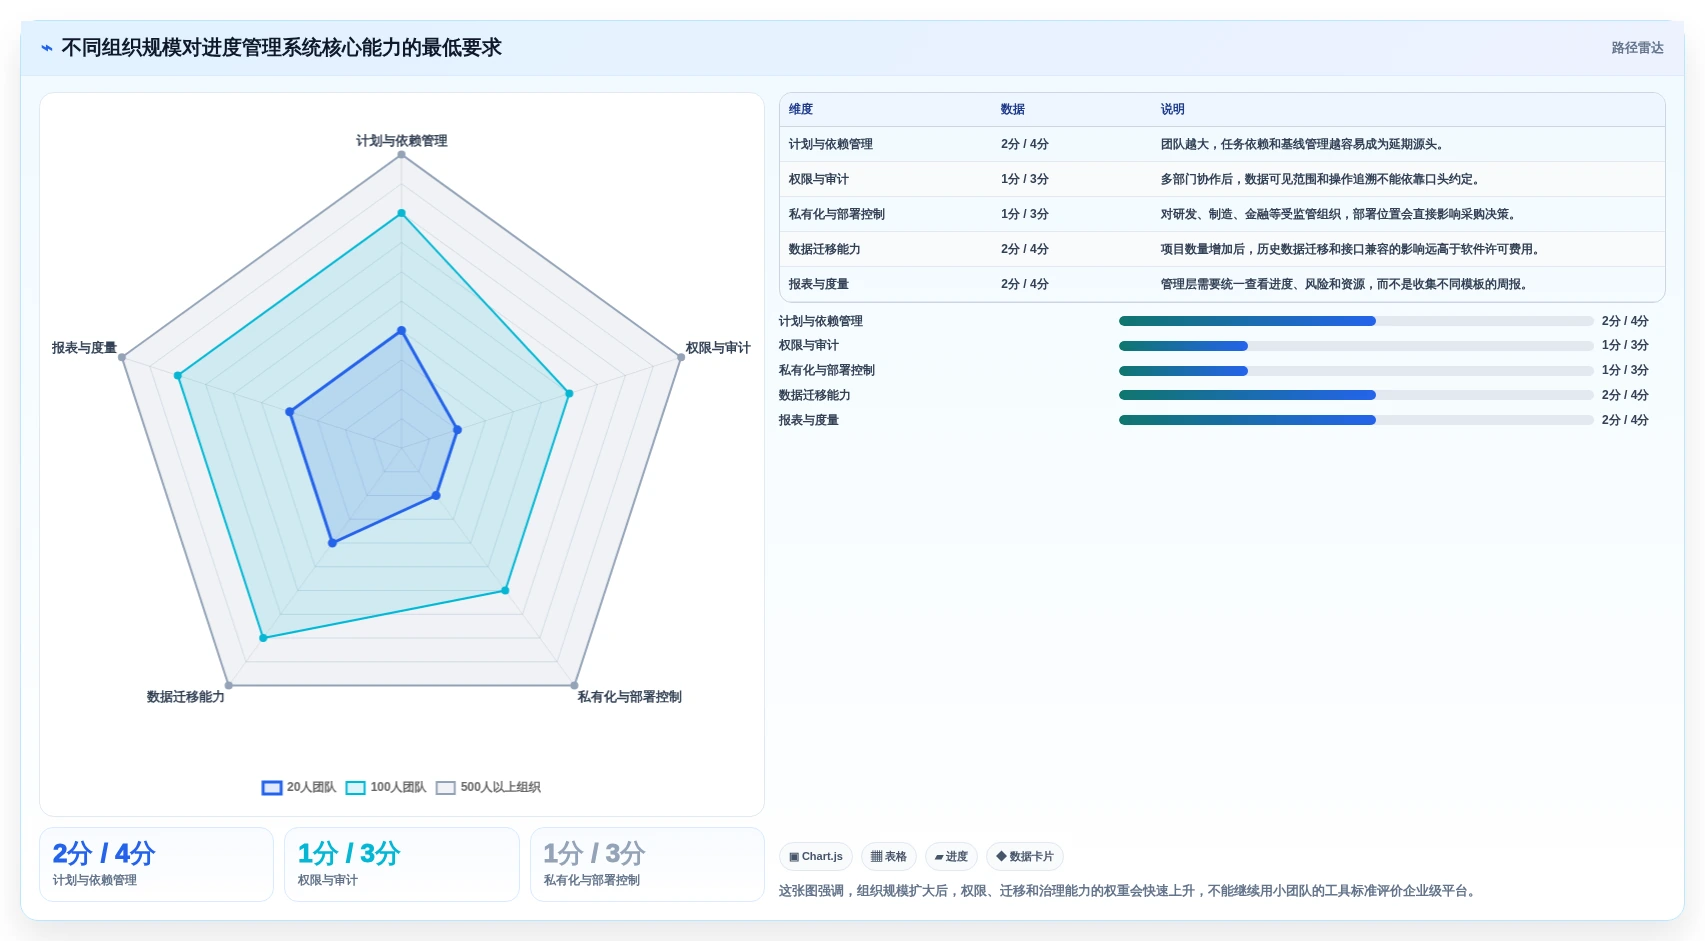Toggle the 20人团队 legend entry
The width and height of the screenshot is (1705, 941).
[x=299, y=788]
